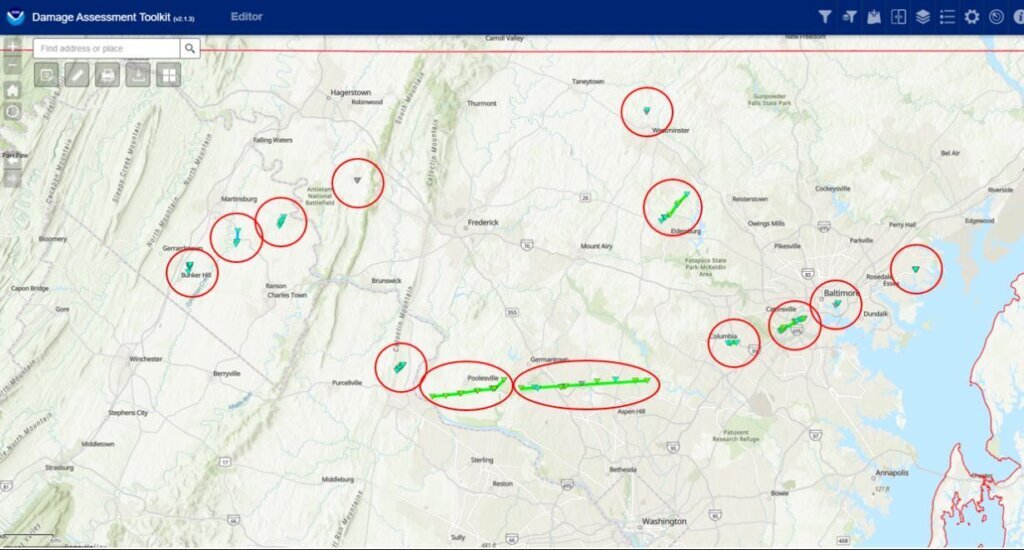Open the download/export tool button

138,75
